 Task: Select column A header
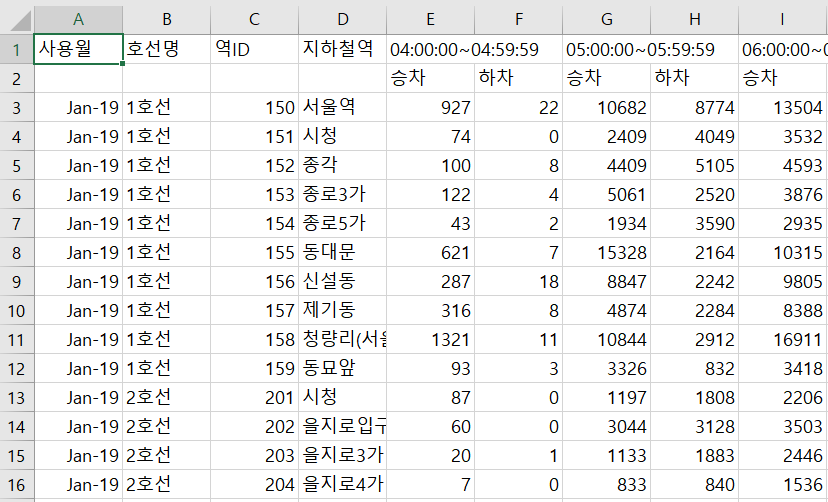pos(78,20)
